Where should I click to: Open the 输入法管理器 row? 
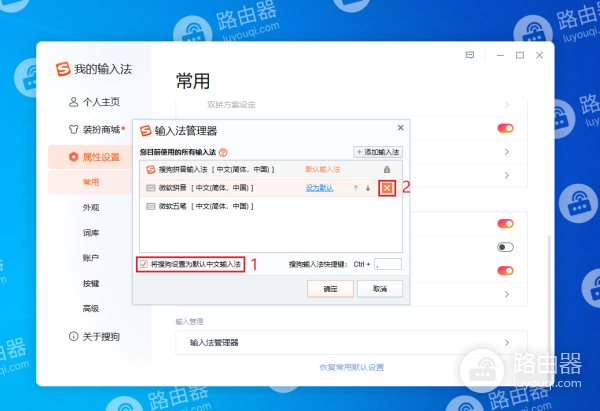351,342
